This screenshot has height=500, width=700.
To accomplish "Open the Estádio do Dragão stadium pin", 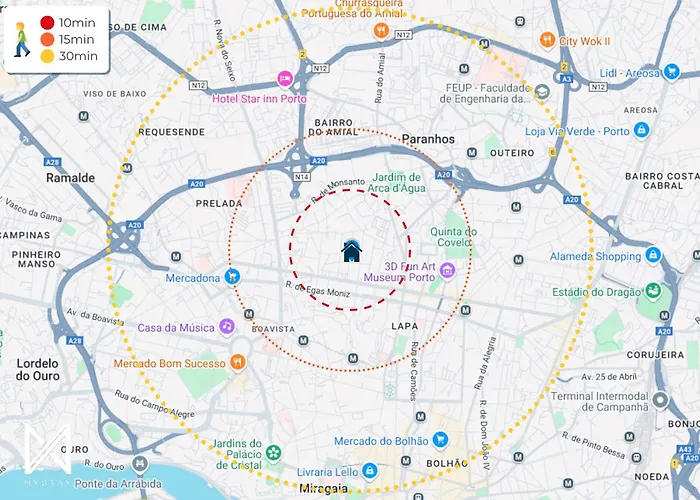I will point(653,291).
